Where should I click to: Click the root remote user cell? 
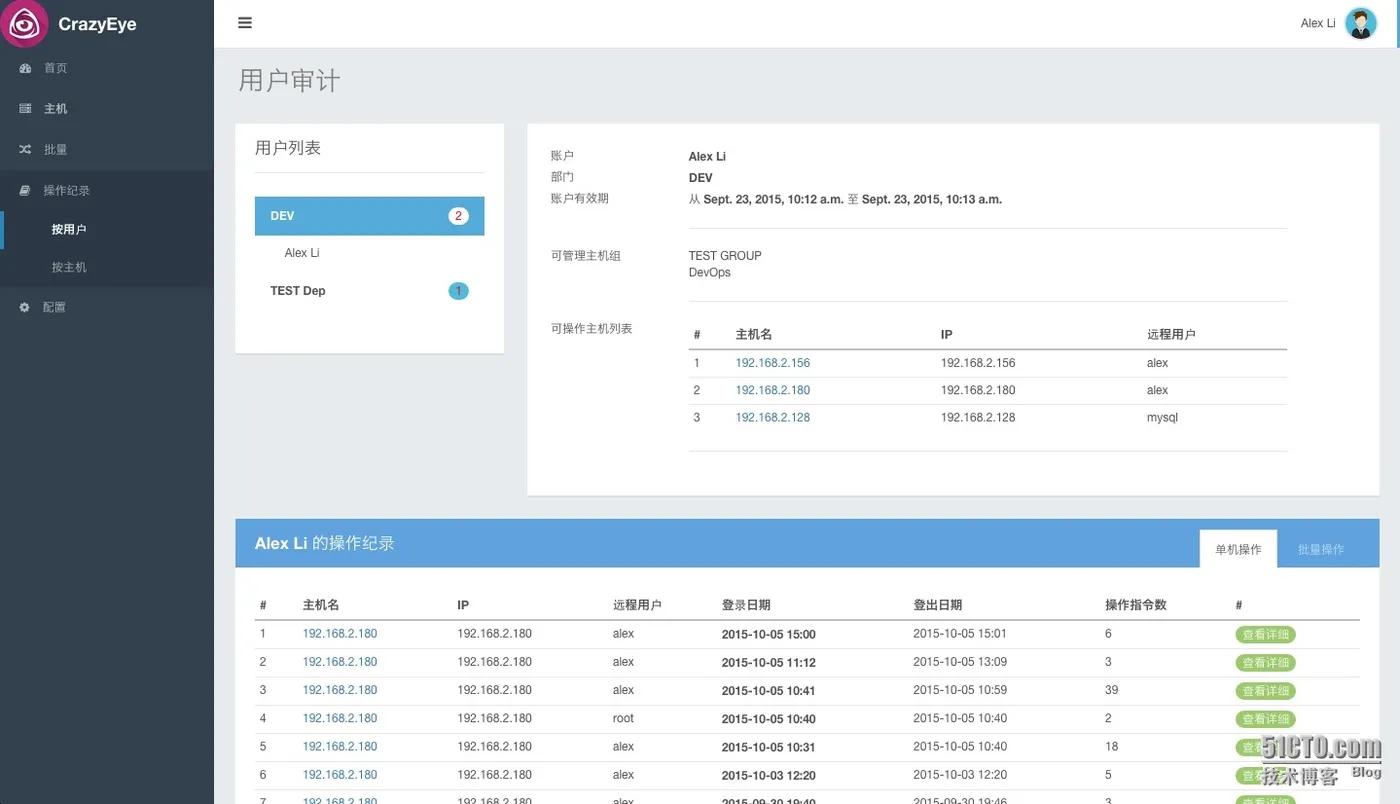[x=623, y=718]
